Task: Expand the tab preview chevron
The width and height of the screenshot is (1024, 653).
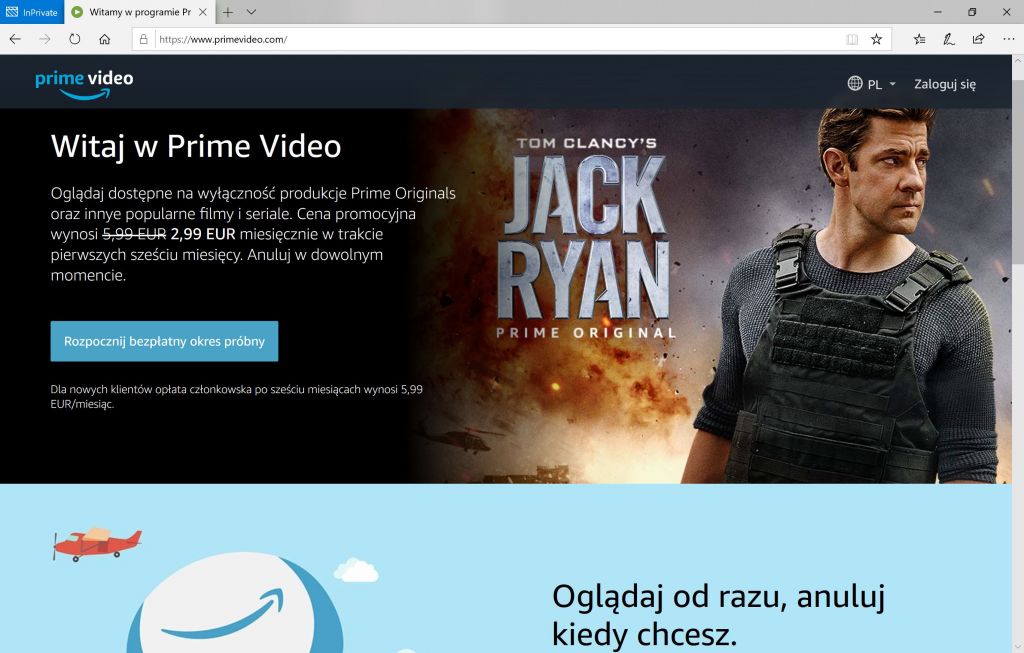Action: 251,12
